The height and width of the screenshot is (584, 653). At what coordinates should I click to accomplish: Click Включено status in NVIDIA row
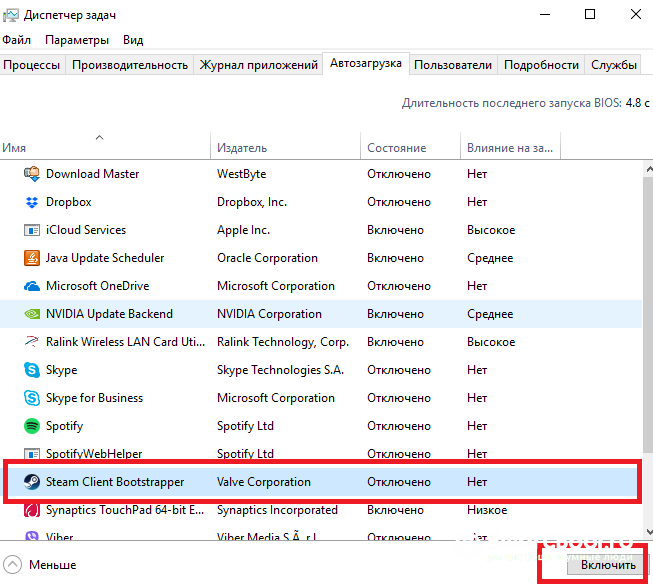(x=395, y=314)
